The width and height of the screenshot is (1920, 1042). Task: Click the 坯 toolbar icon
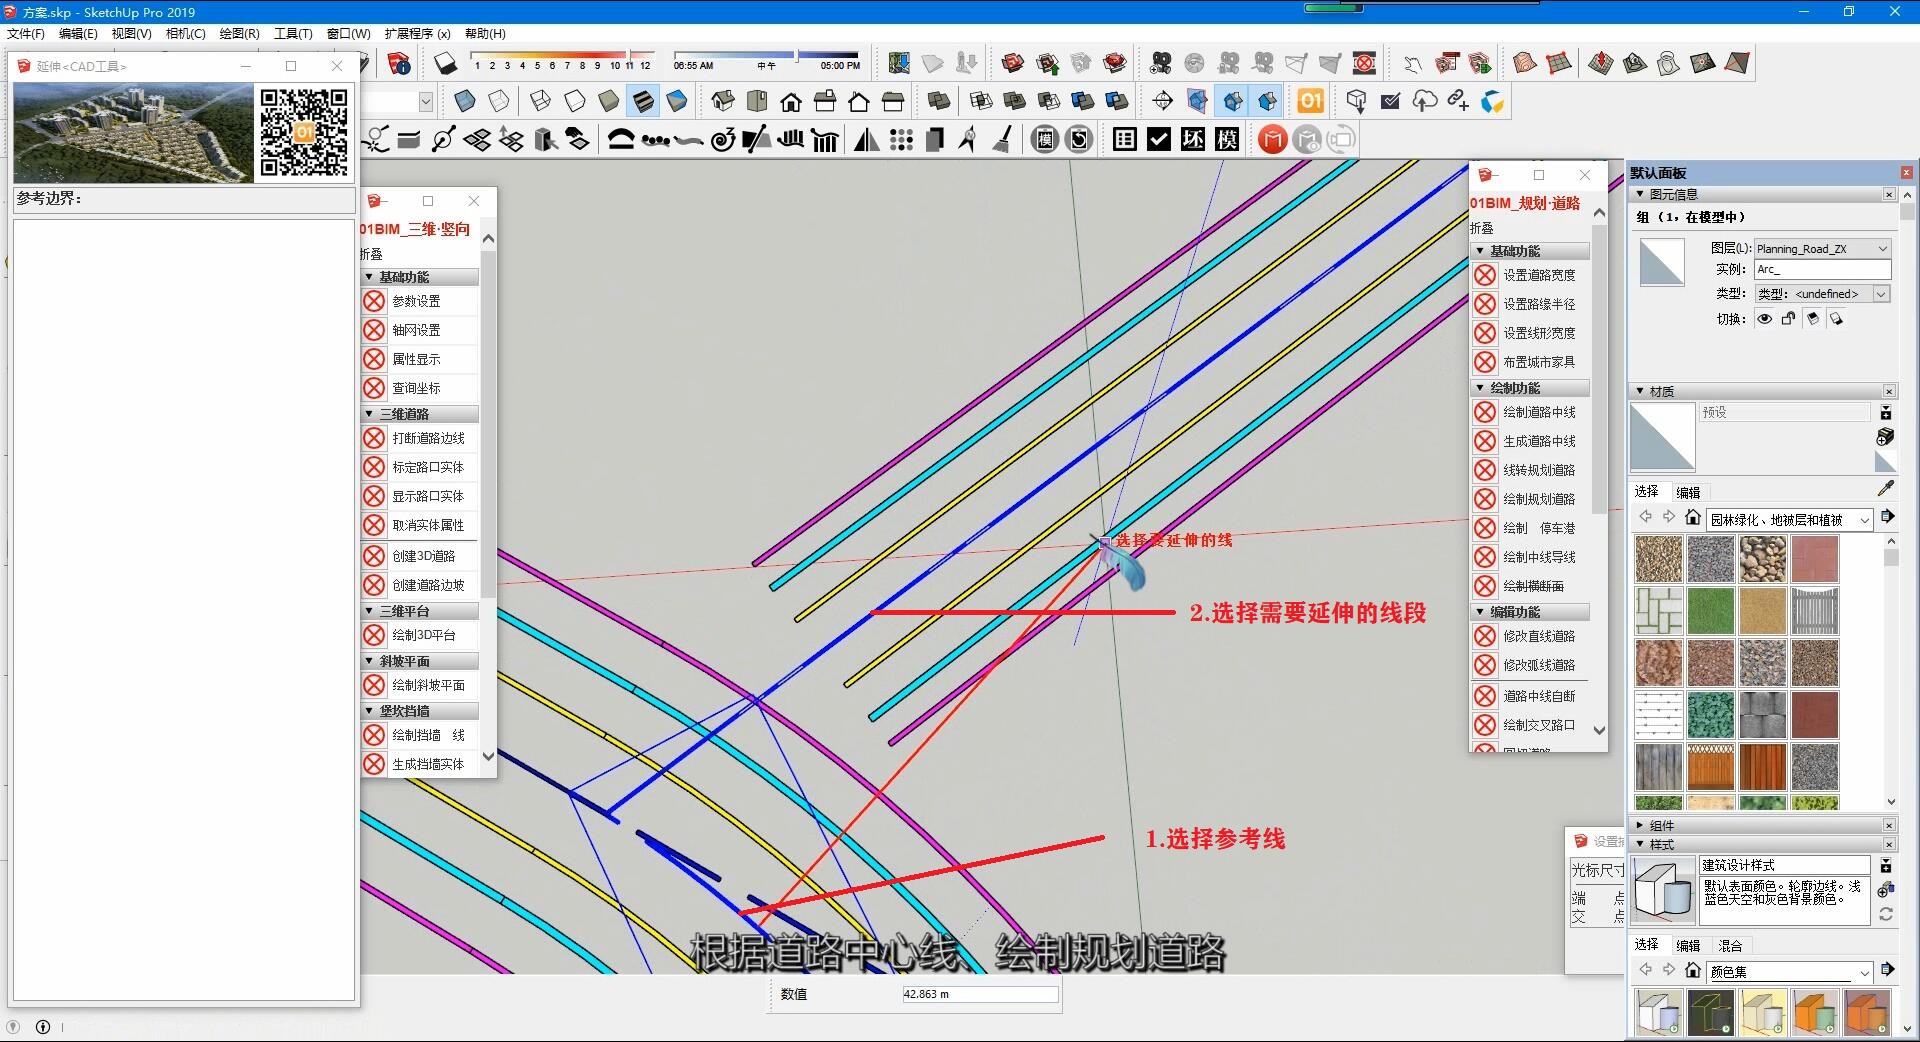(1193, 140)
